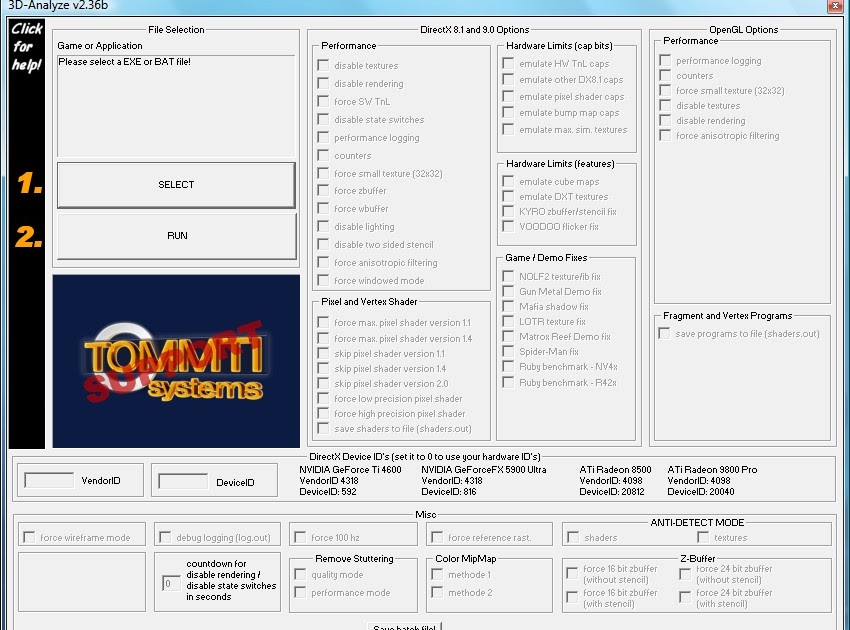Check 'force low precision pixel shader'
850x630 pixels.
pos(323,398)
